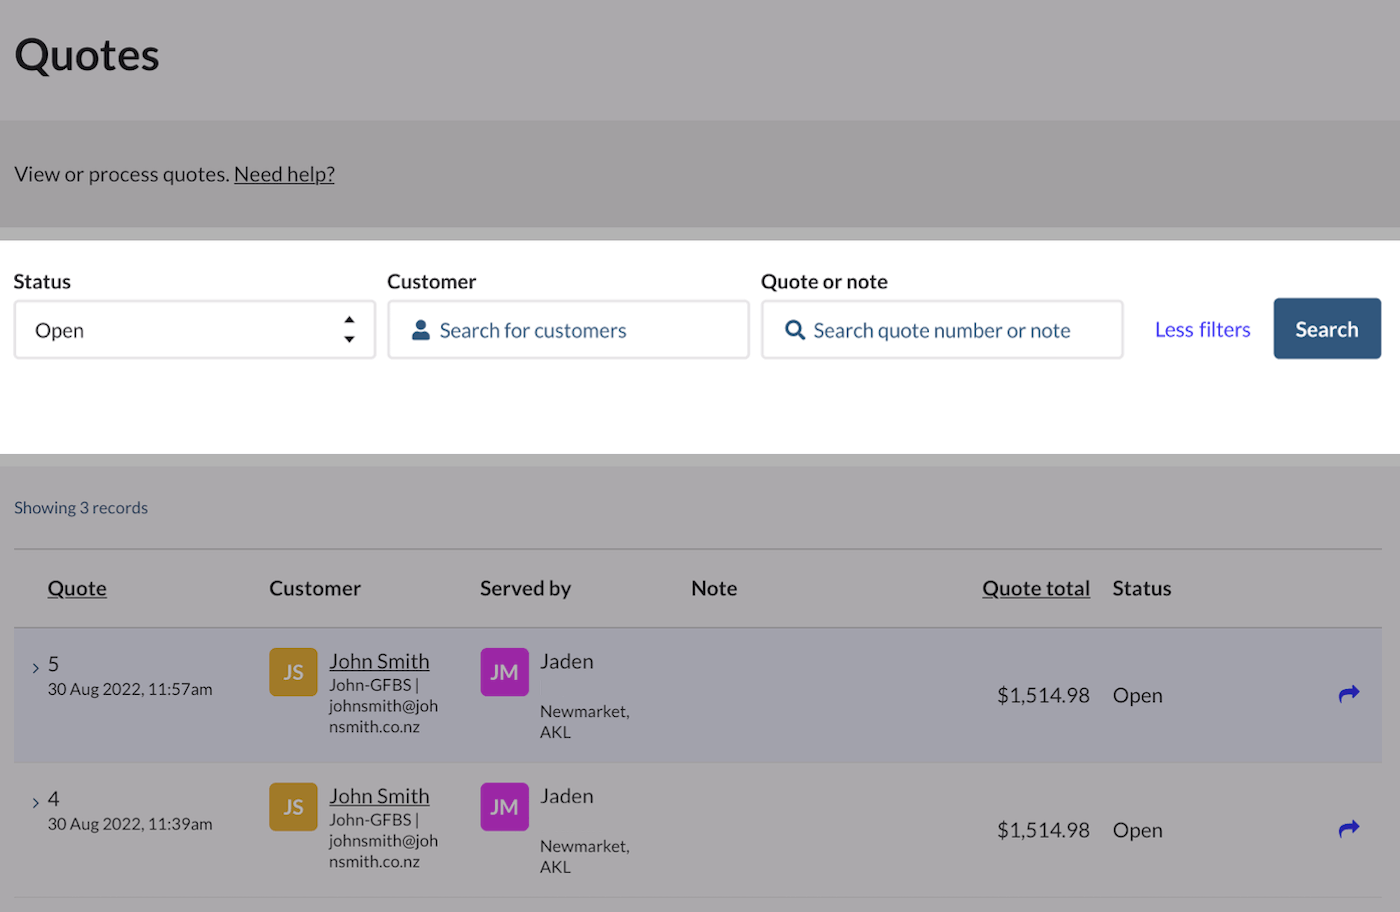Sort table by Quote total header

(1035, 588)
